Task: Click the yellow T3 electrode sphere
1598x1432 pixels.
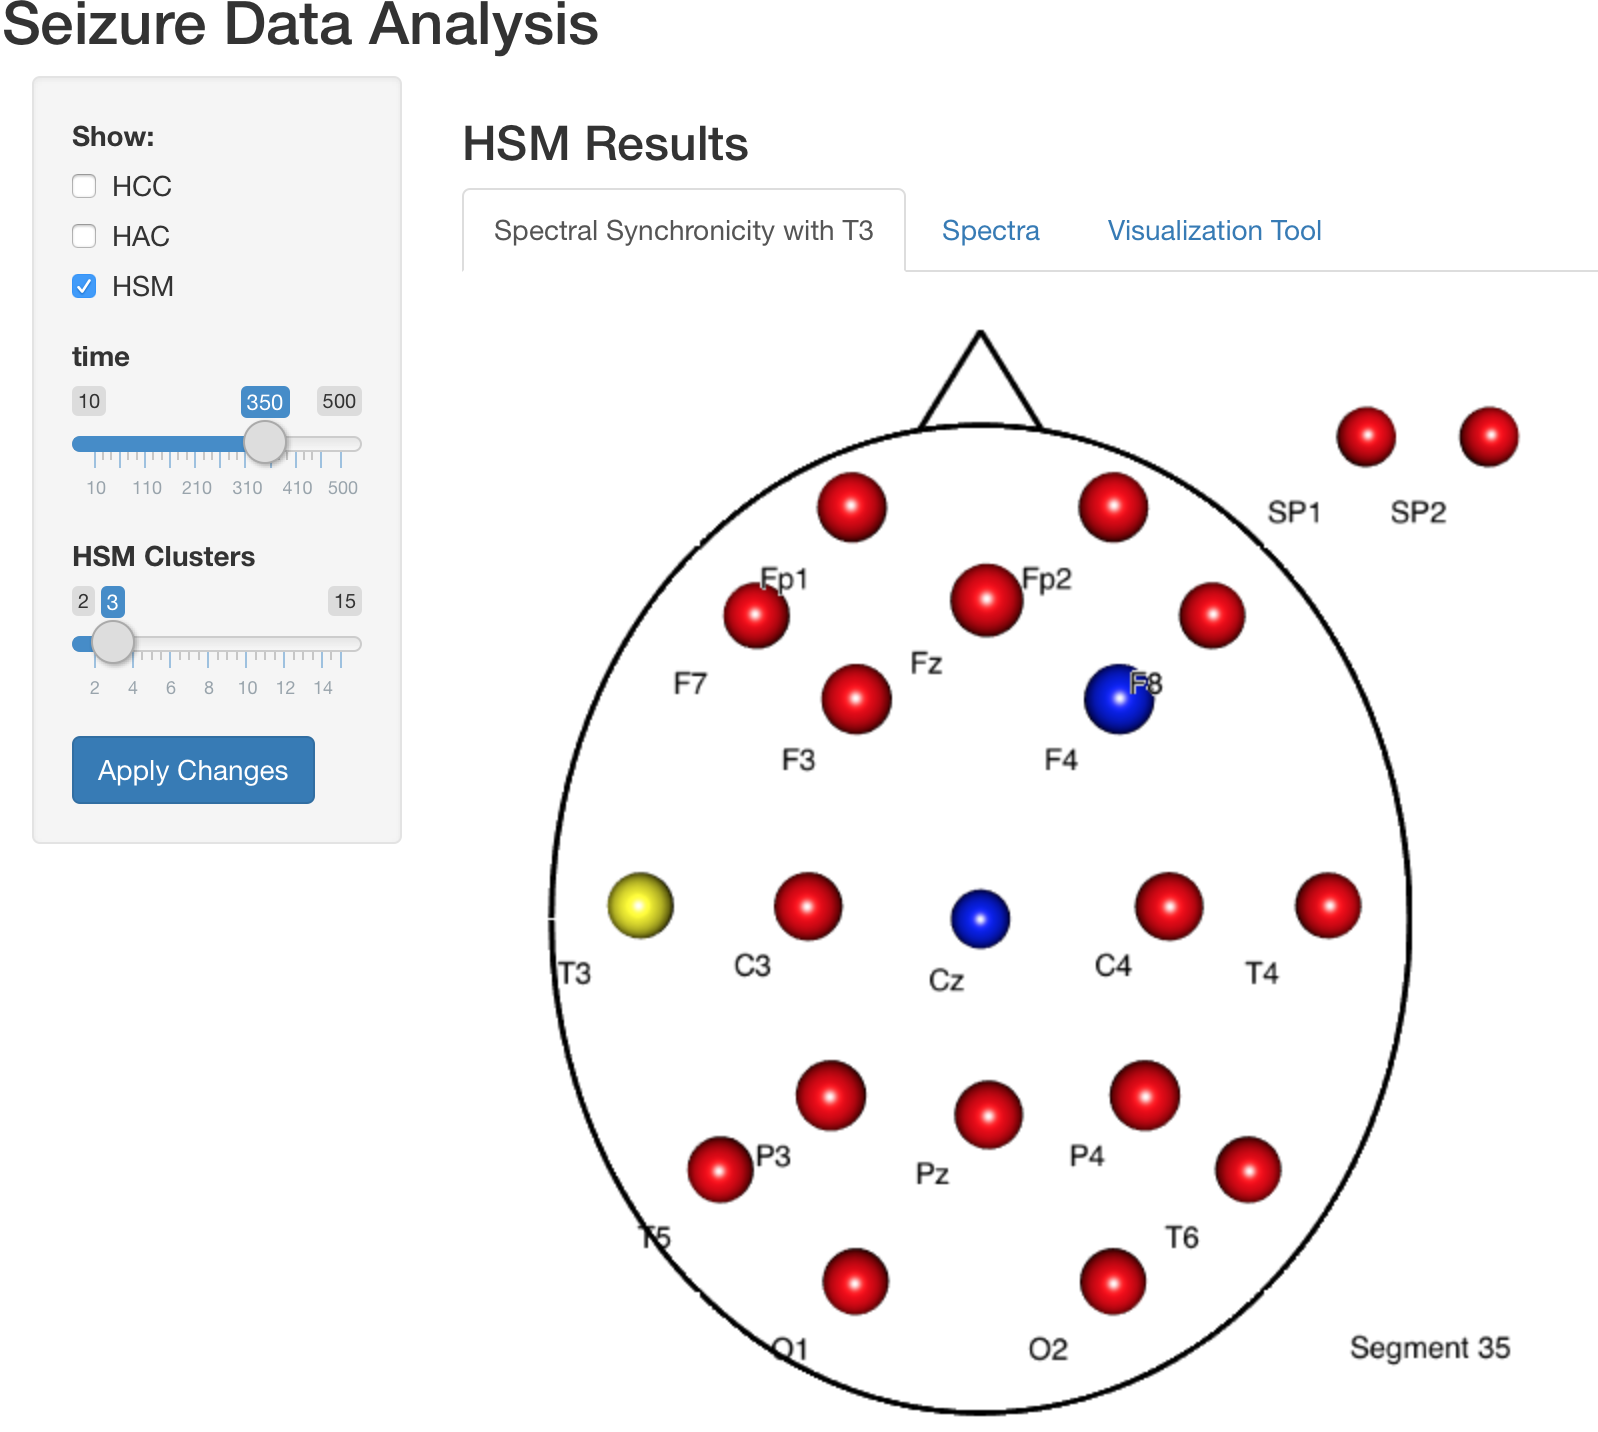Action: [x=640, y=905]
